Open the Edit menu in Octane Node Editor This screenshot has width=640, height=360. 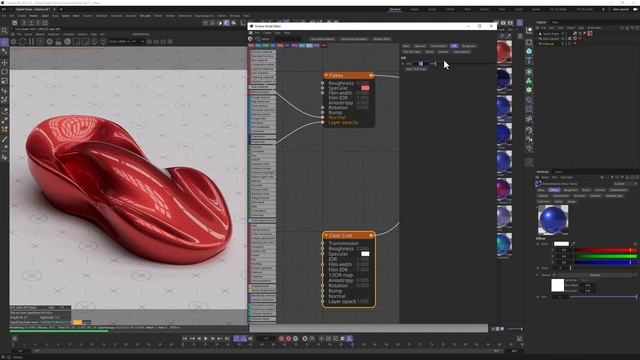tap(257, 33)
